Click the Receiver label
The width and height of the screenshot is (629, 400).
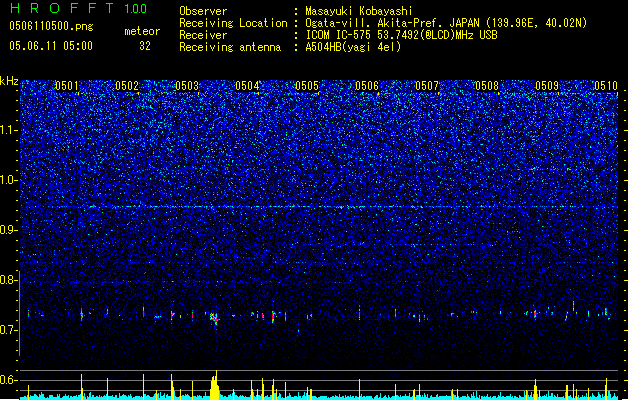(x=203, y=35)
